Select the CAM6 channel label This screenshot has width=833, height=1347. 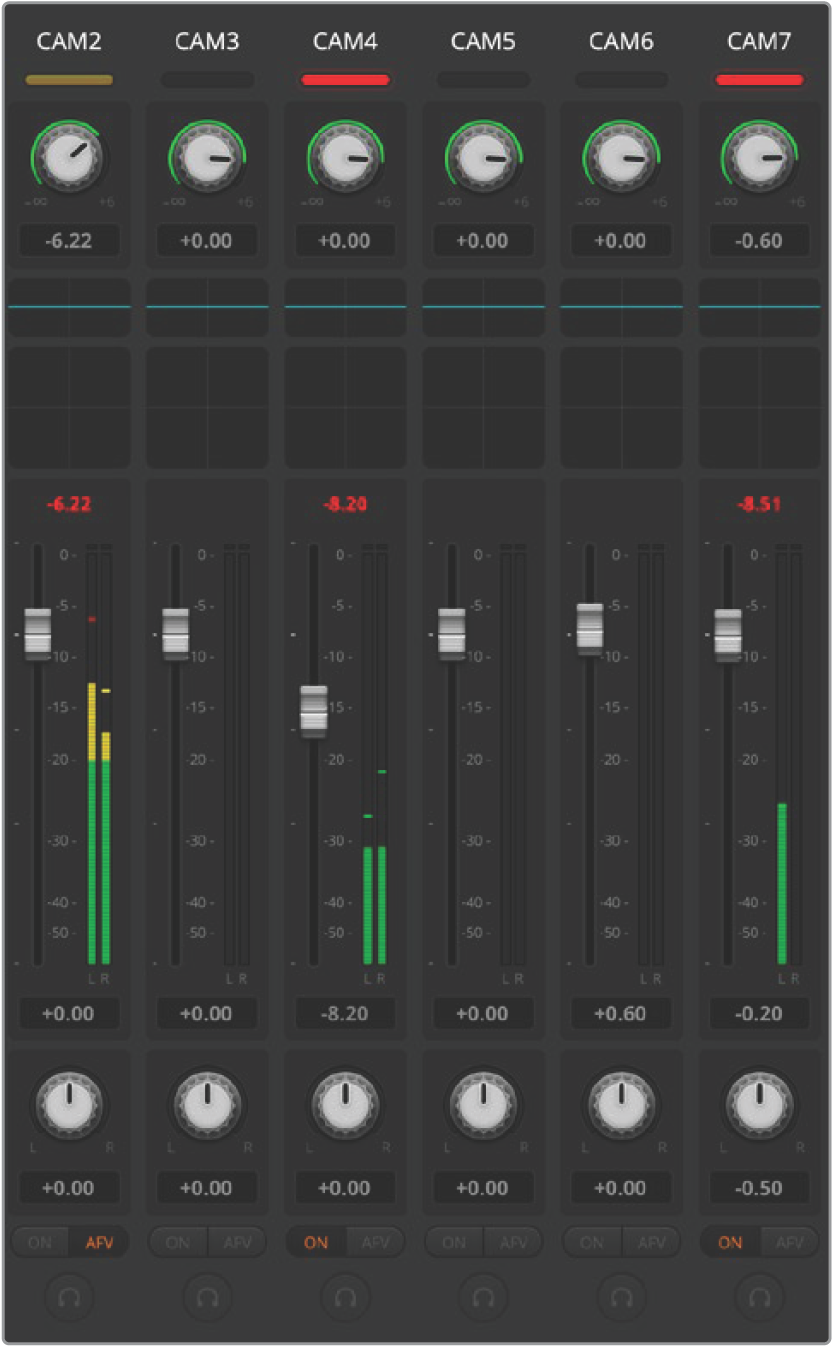(x=621, y=41)
